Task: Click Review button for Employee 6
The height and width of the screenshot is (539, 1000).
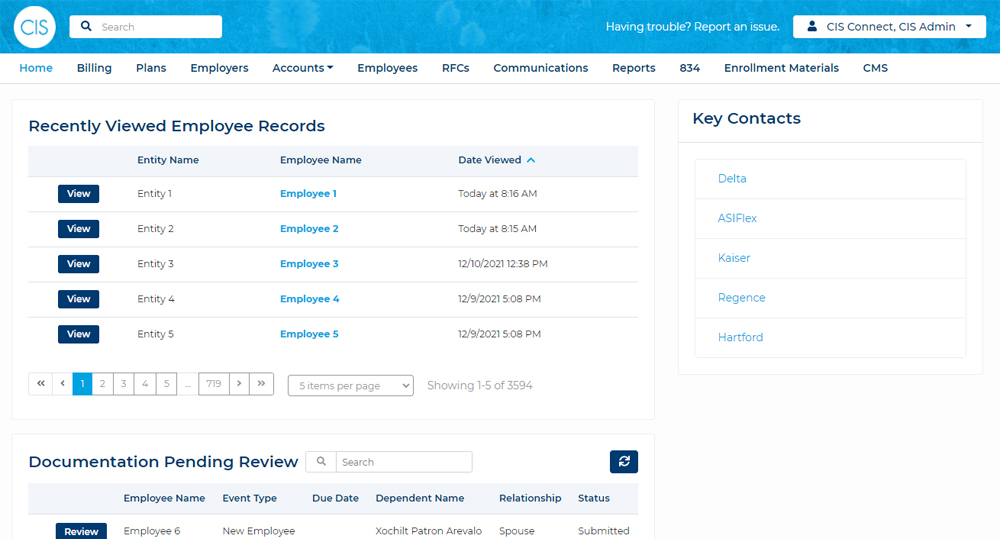Action: click(81, 531)
